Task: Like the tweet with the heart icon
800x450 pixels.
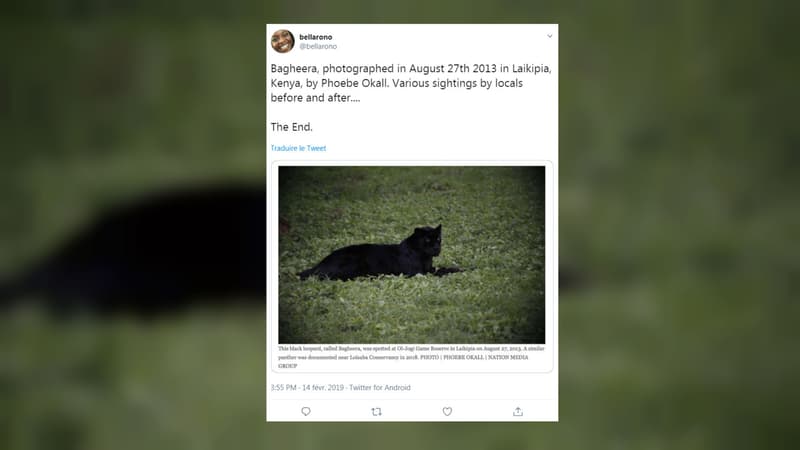Action: 447,411
